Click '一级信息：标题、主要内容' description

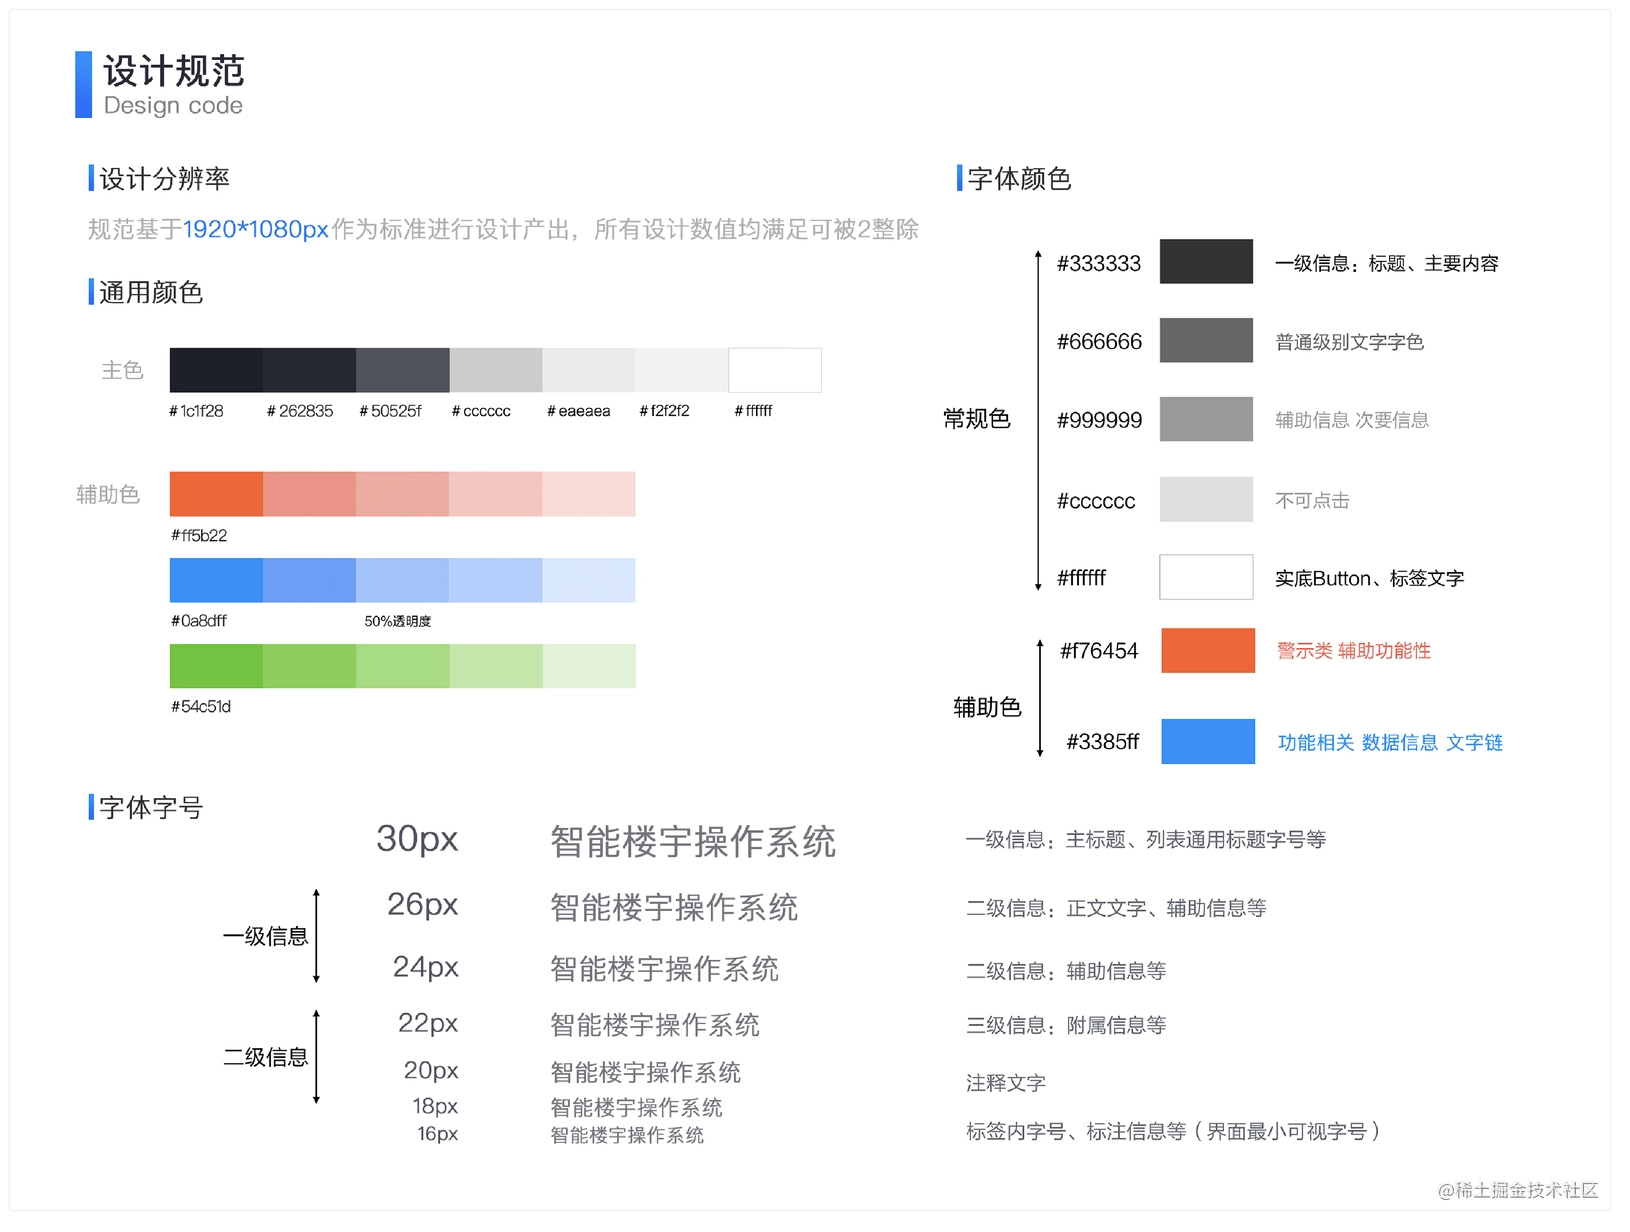[x=1387, y=263]
